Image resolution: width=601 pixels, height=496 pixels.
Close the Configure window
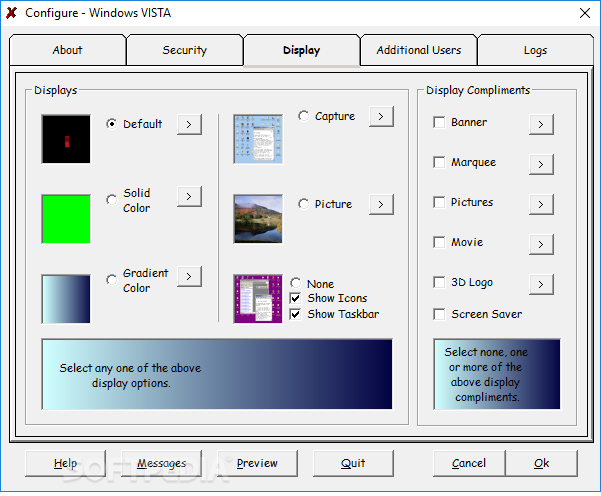coord(585,13)
